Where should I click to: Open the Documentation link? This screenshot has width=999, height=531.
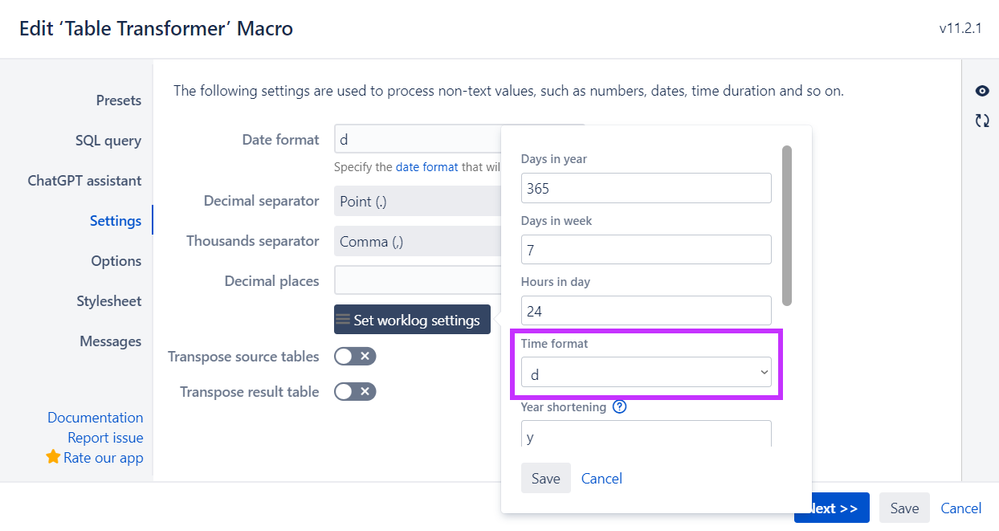[x=95, y=417]
